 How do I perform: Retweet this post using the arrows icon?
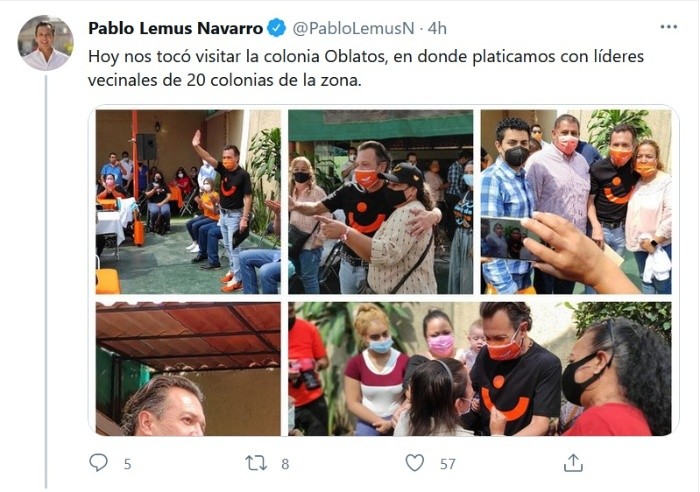tap(256, 463)
